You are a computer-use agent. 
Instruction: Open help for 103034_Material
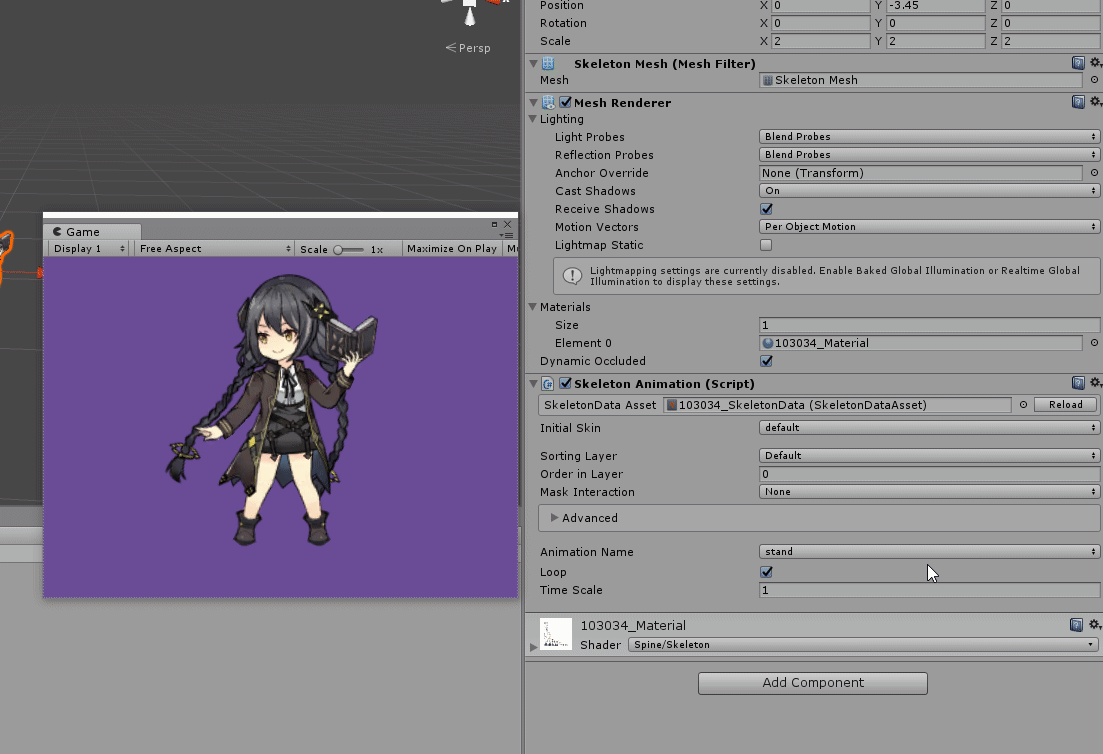point(1076,625)
